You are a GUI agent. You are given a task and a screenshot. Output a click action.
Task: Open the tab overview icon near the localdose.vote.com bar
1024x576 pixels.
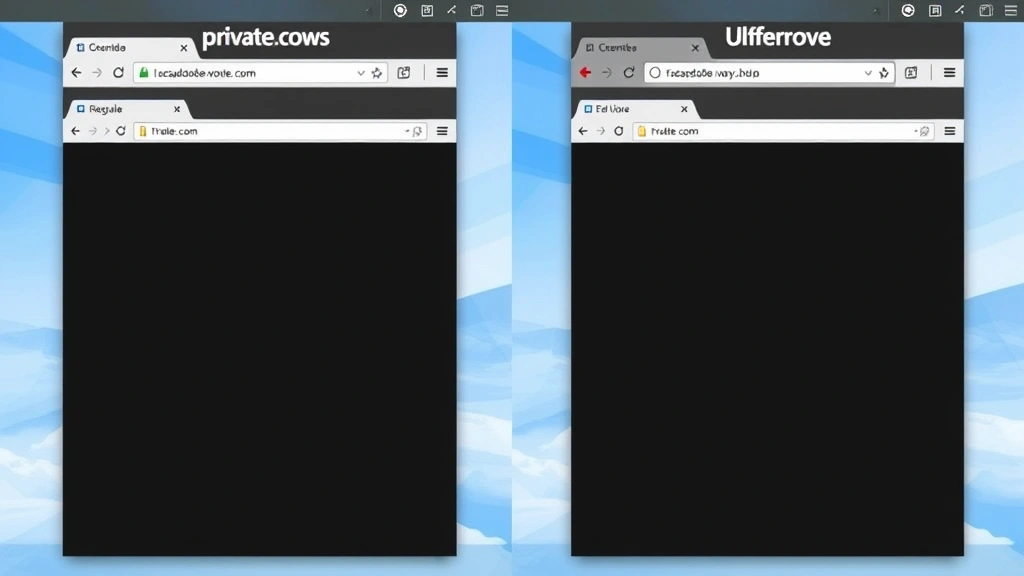(x=403, y=72)
